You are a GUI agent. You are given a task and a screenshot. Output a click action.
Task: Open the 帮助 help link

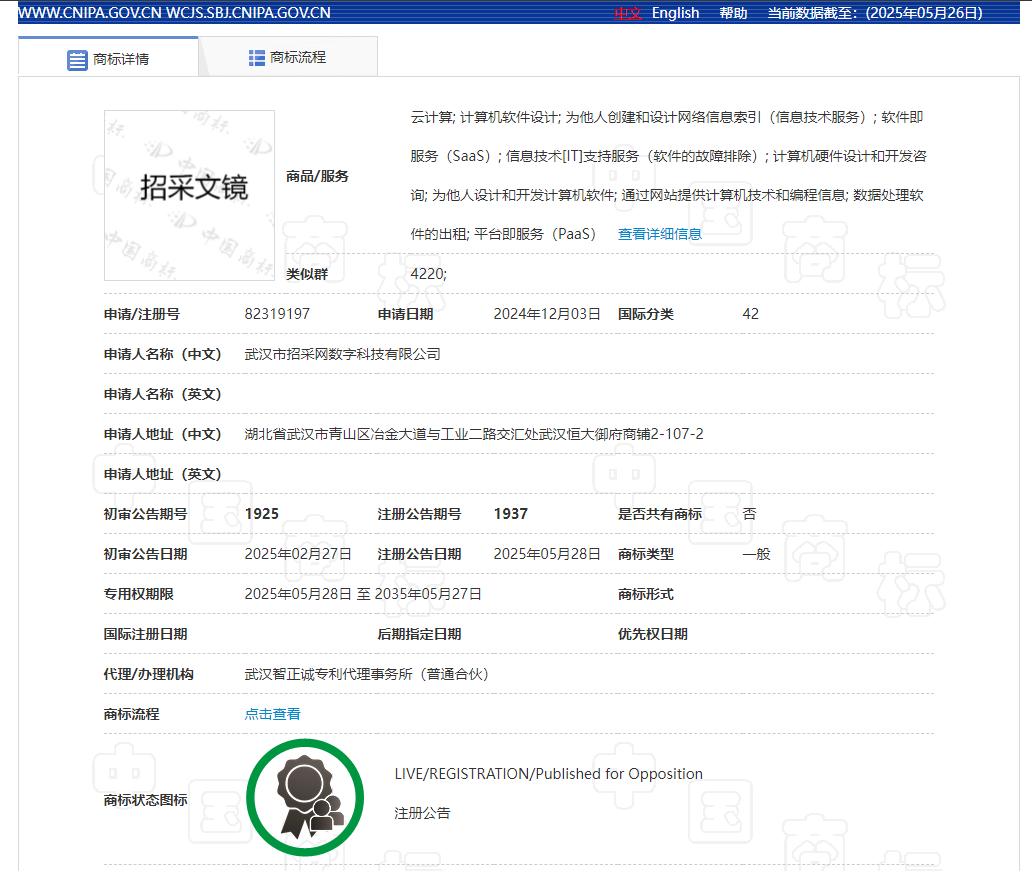(x=733, y=13)
